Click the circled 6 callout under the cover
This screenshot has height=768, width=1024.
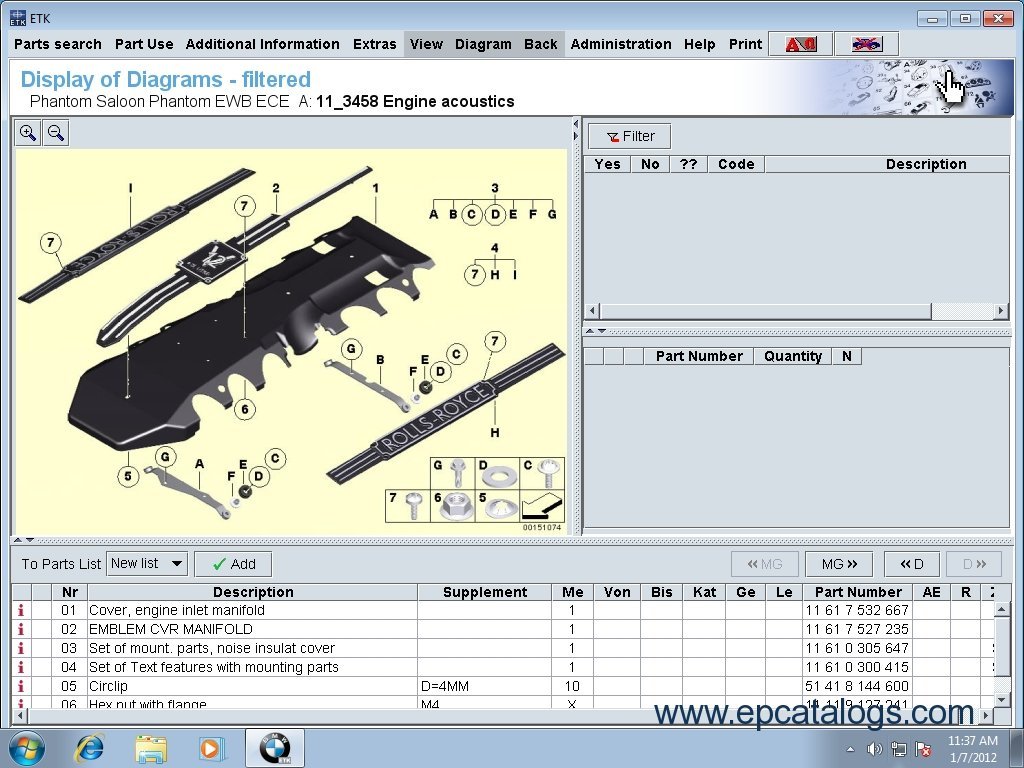[245, 409]
